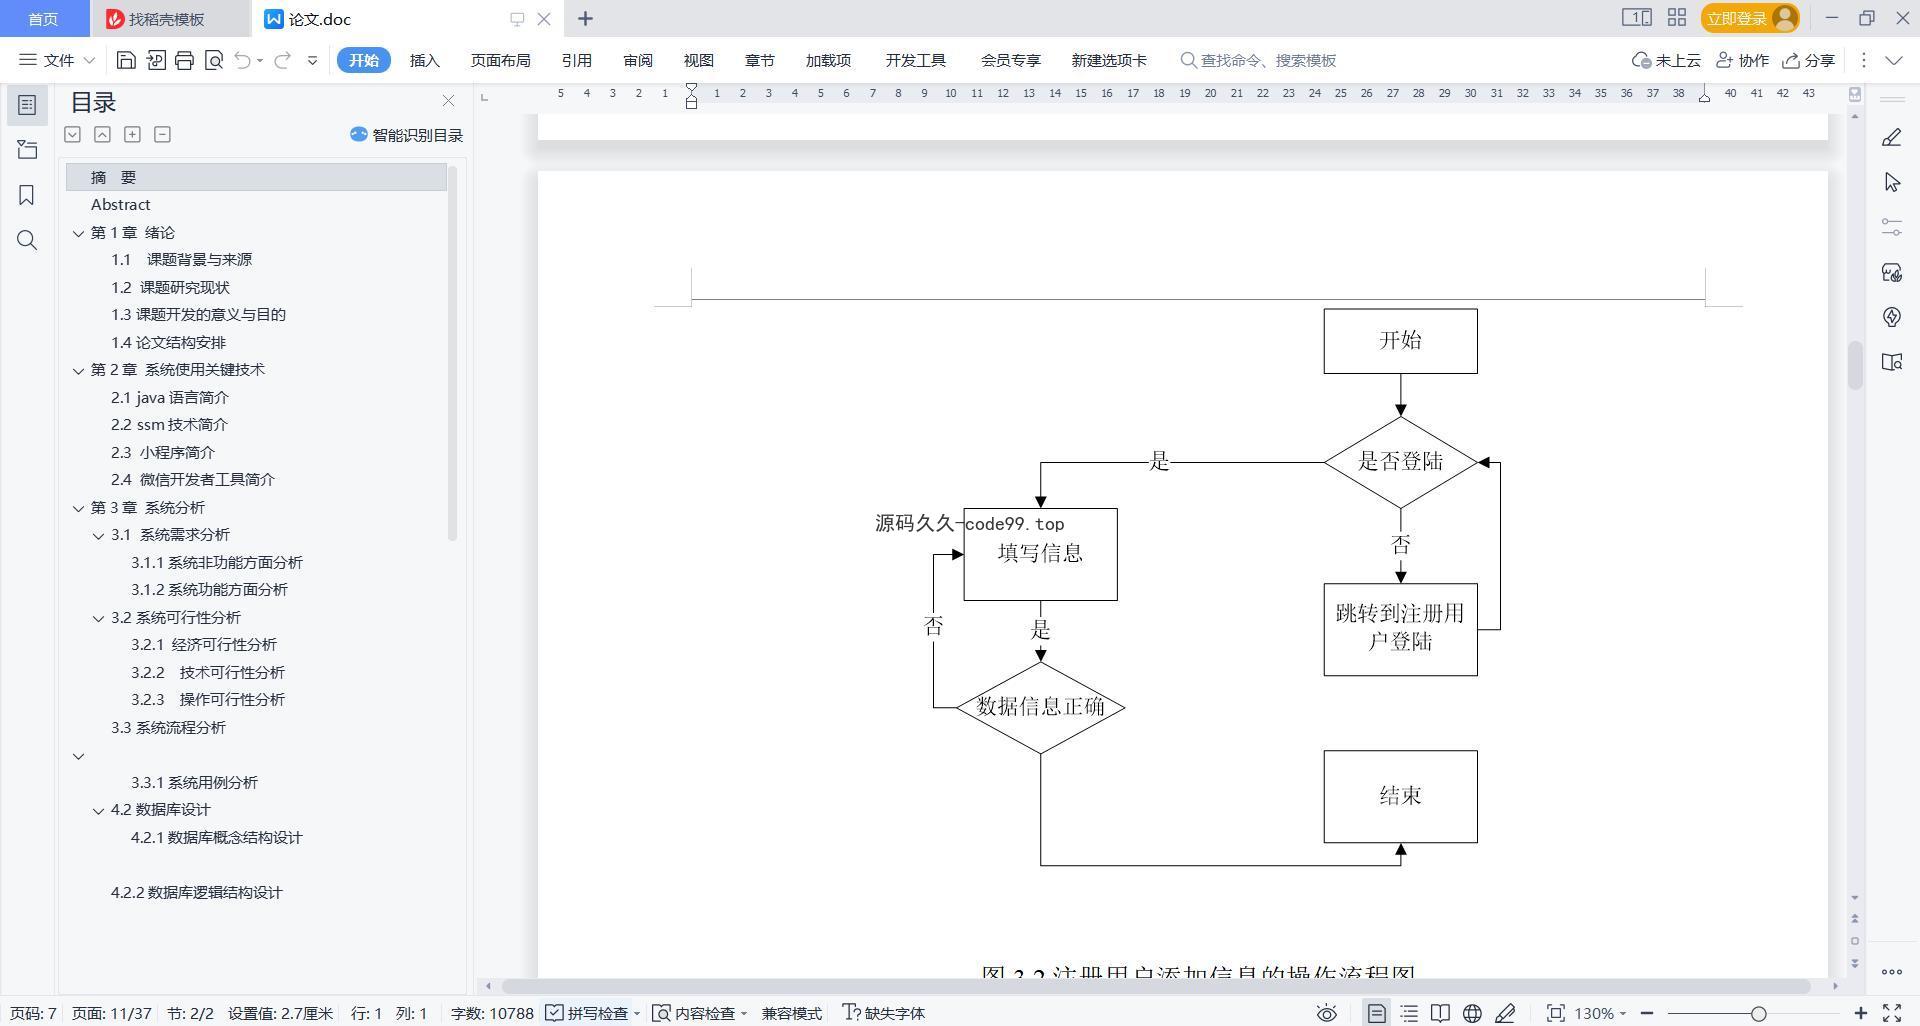Click the demote (−) outline icon
The width and height of the screenshot is (1920, 1026).
162,134
